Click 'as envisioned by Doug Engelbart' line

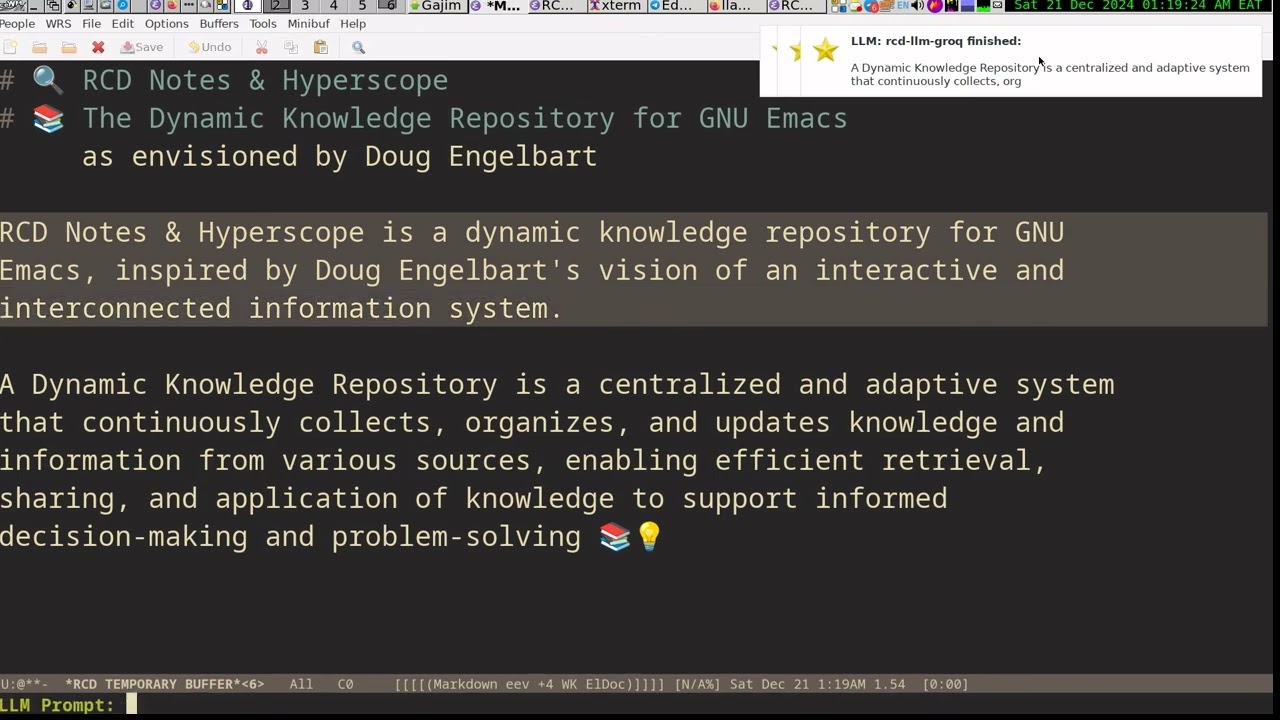339,156
